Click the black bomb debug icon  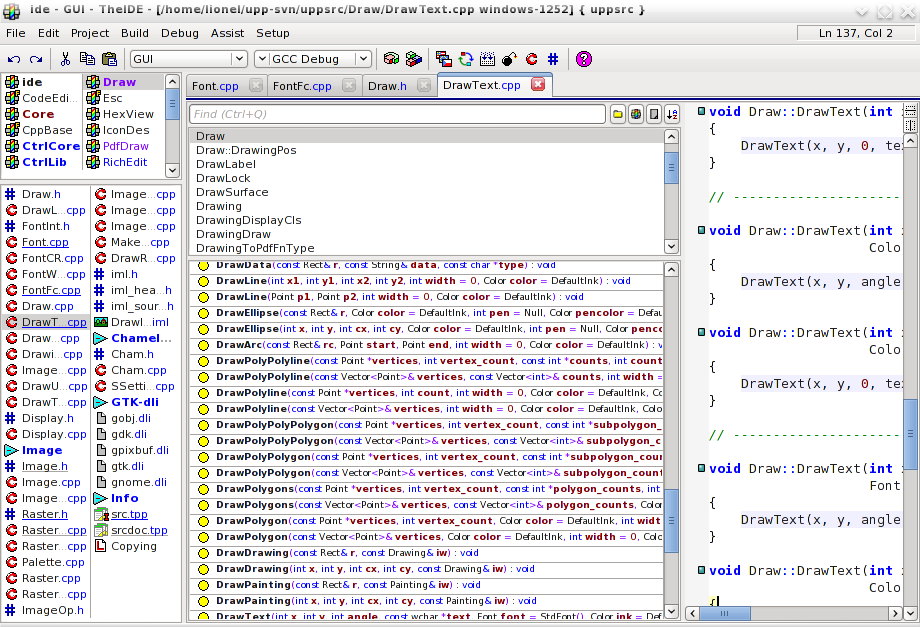tap(509, 59)
